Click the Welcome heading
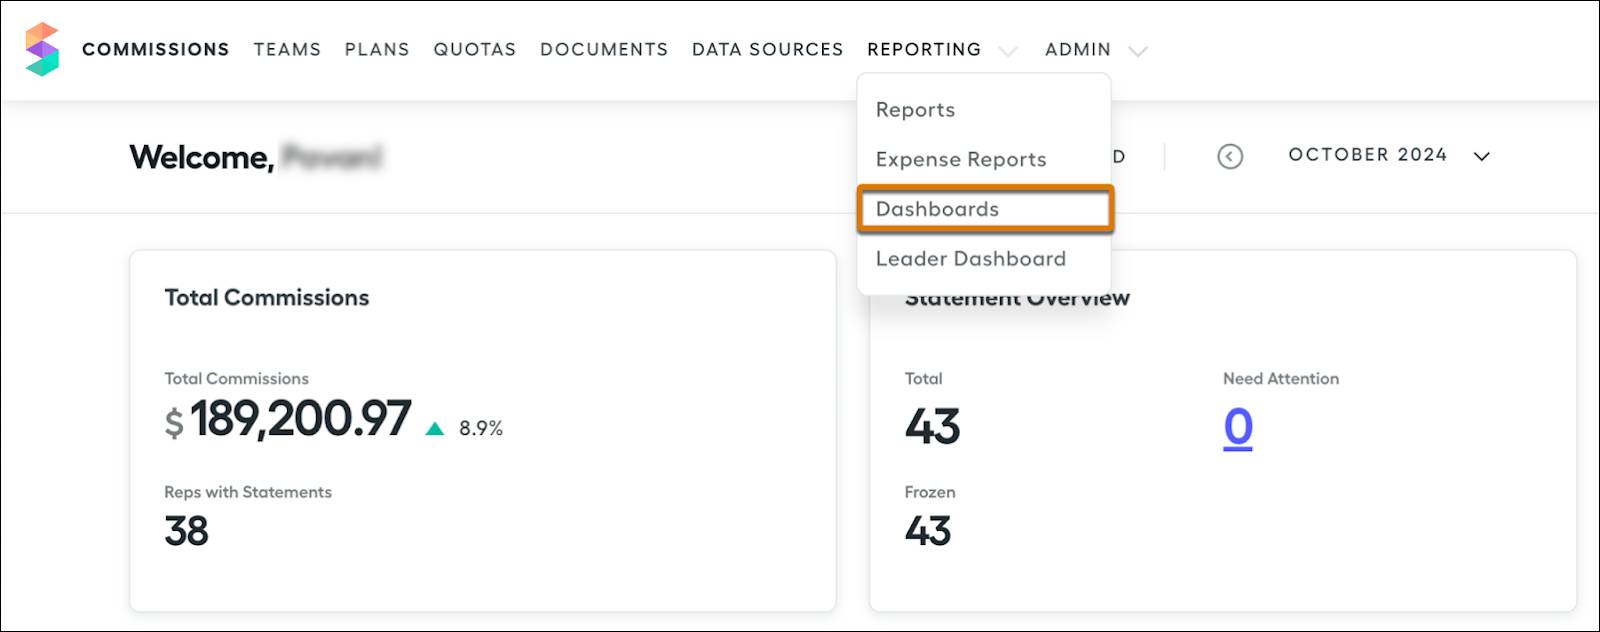The image size is (1600, 632). coord(202,158)
